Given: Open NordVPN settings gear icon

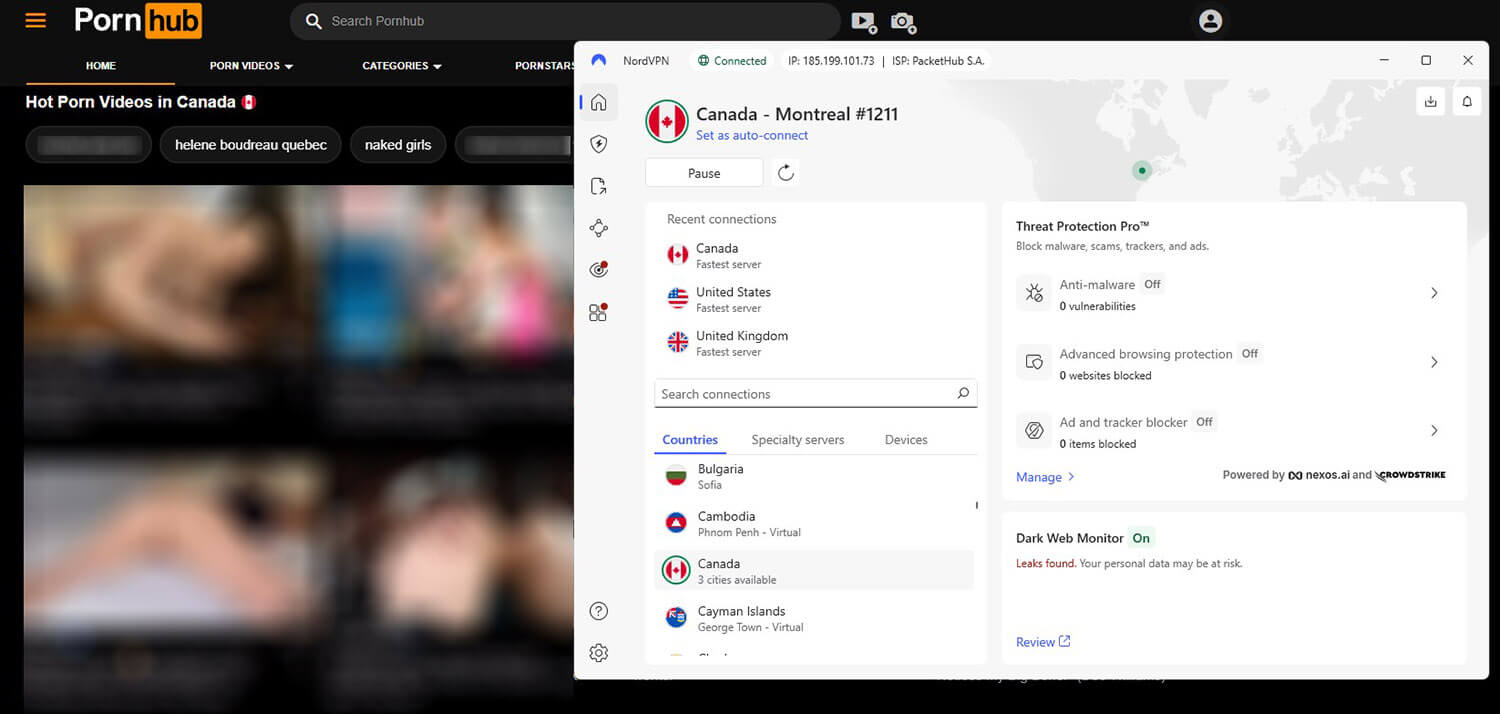Looking at the screenshot, I should click(x=598, y=653).
